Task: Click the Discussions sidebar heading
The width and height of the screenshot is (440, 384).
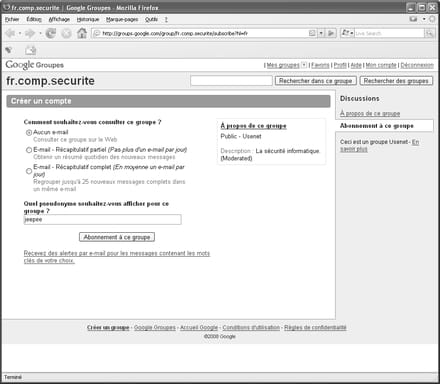Action: tap(360, 98)
